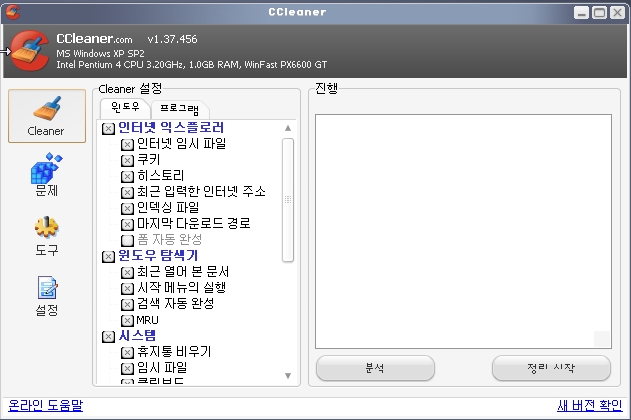Minimize the CCleaner window
The width and height of the screenshot is (631, 420).
pyautogui.click(x=581, y=12)
